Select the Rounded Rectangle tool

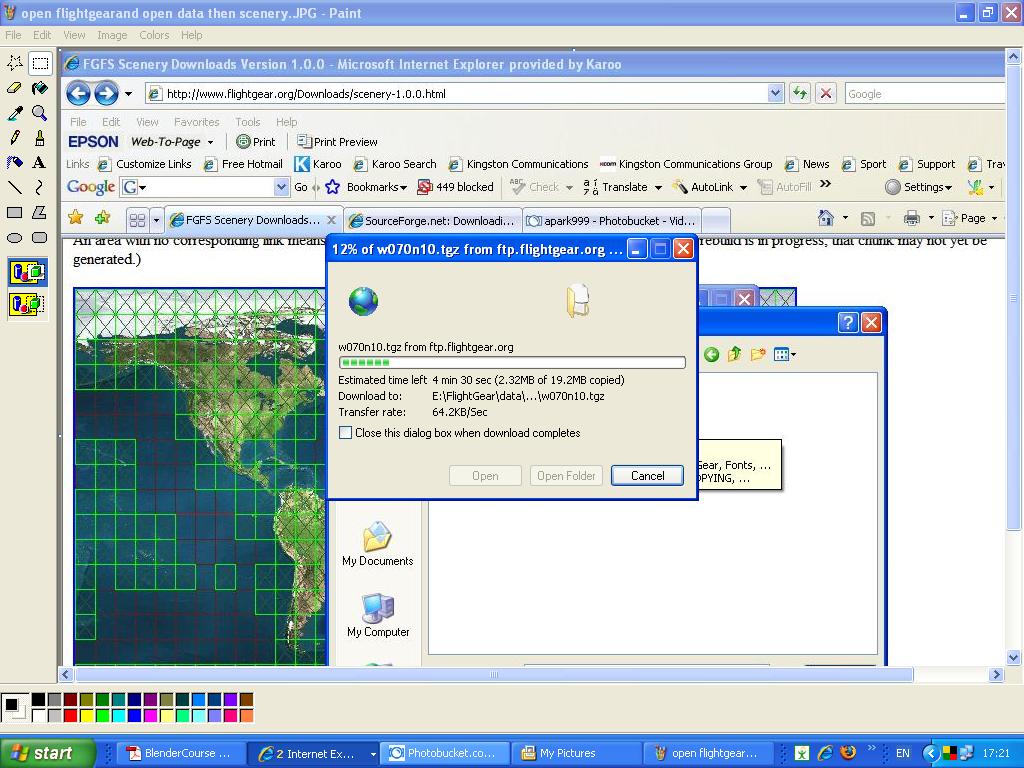pyautogui.click(x=40, y=237)
